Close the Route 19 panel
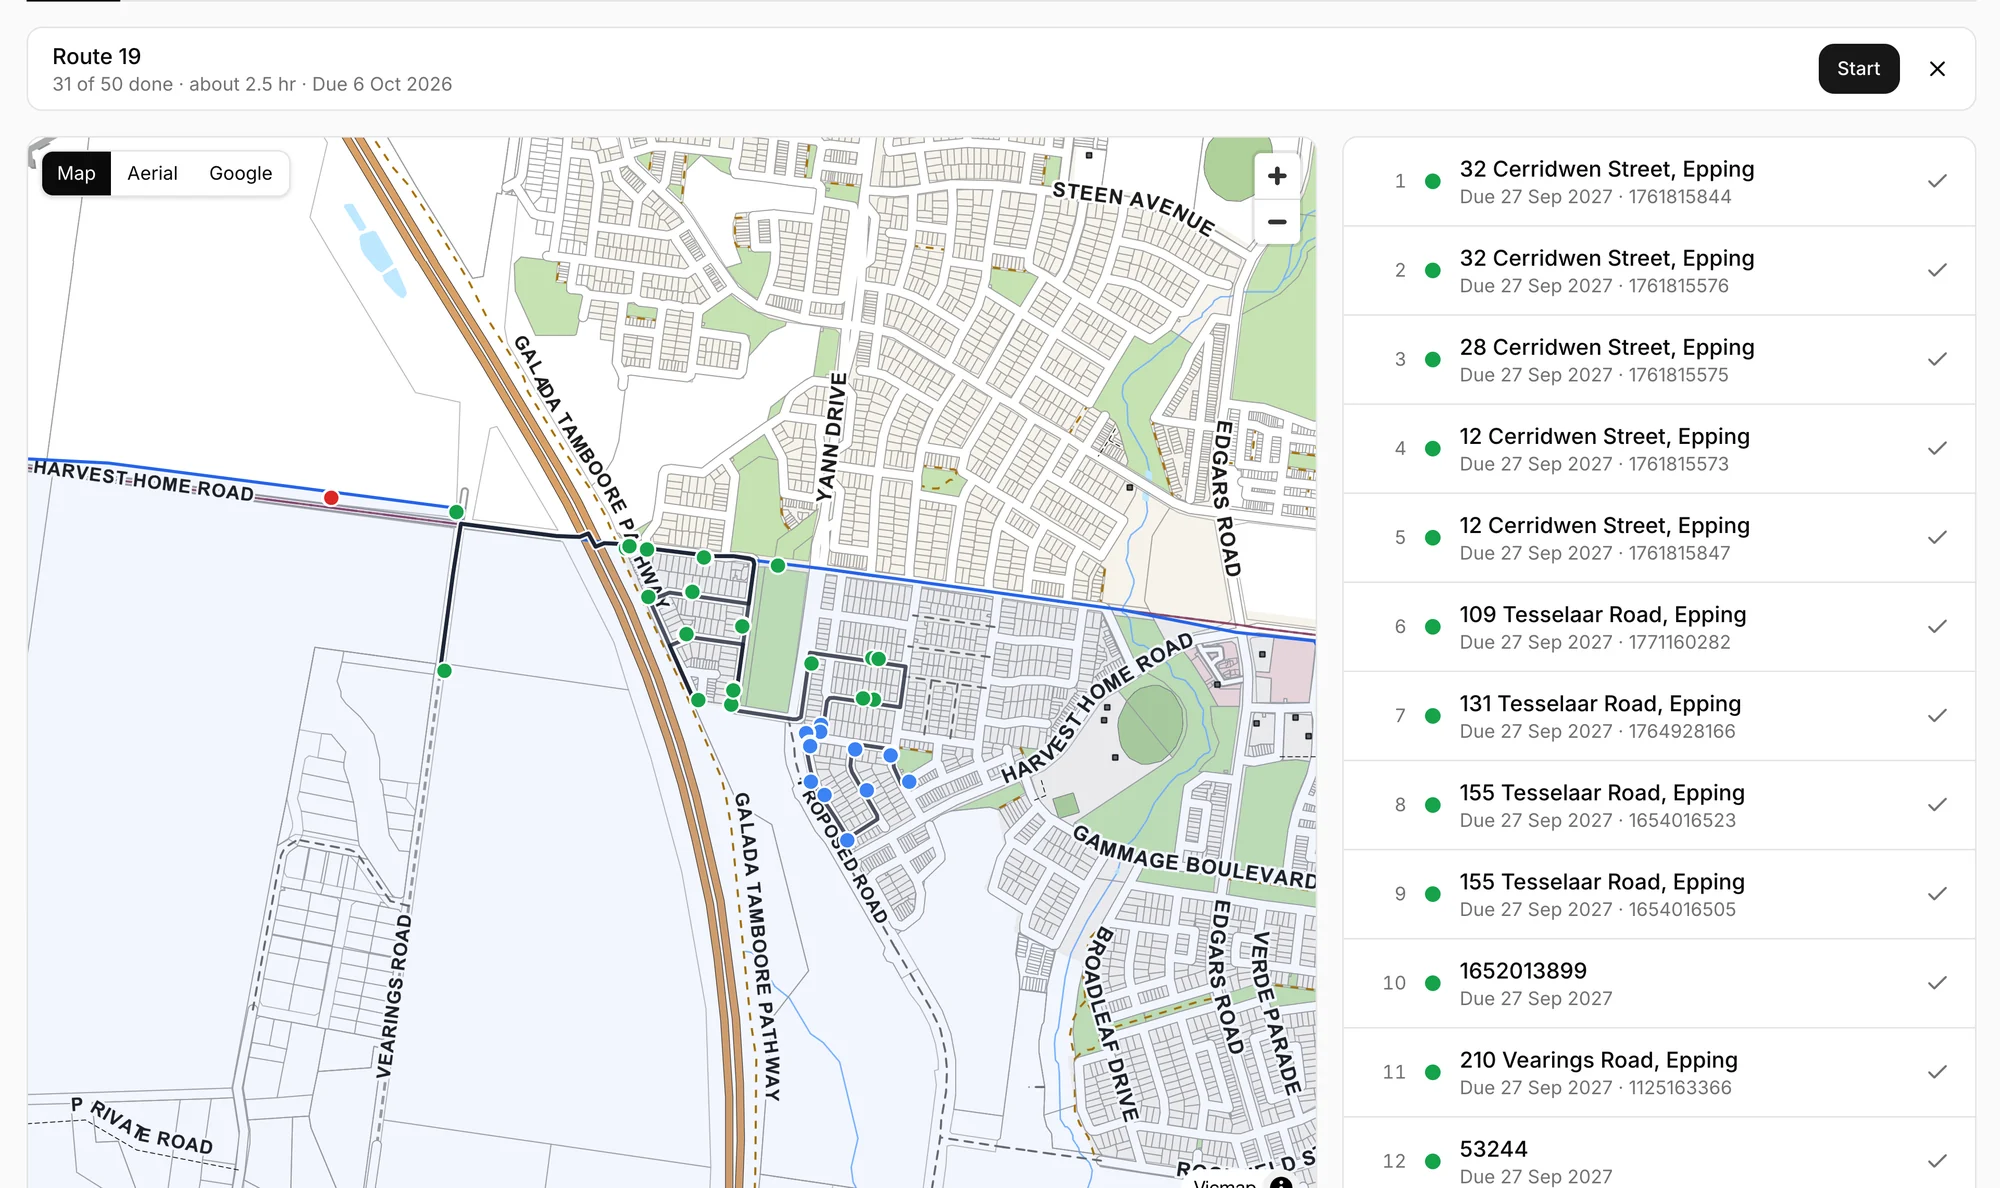Viewport: 2000px width, 1188px height. [x=1937, y=69]
